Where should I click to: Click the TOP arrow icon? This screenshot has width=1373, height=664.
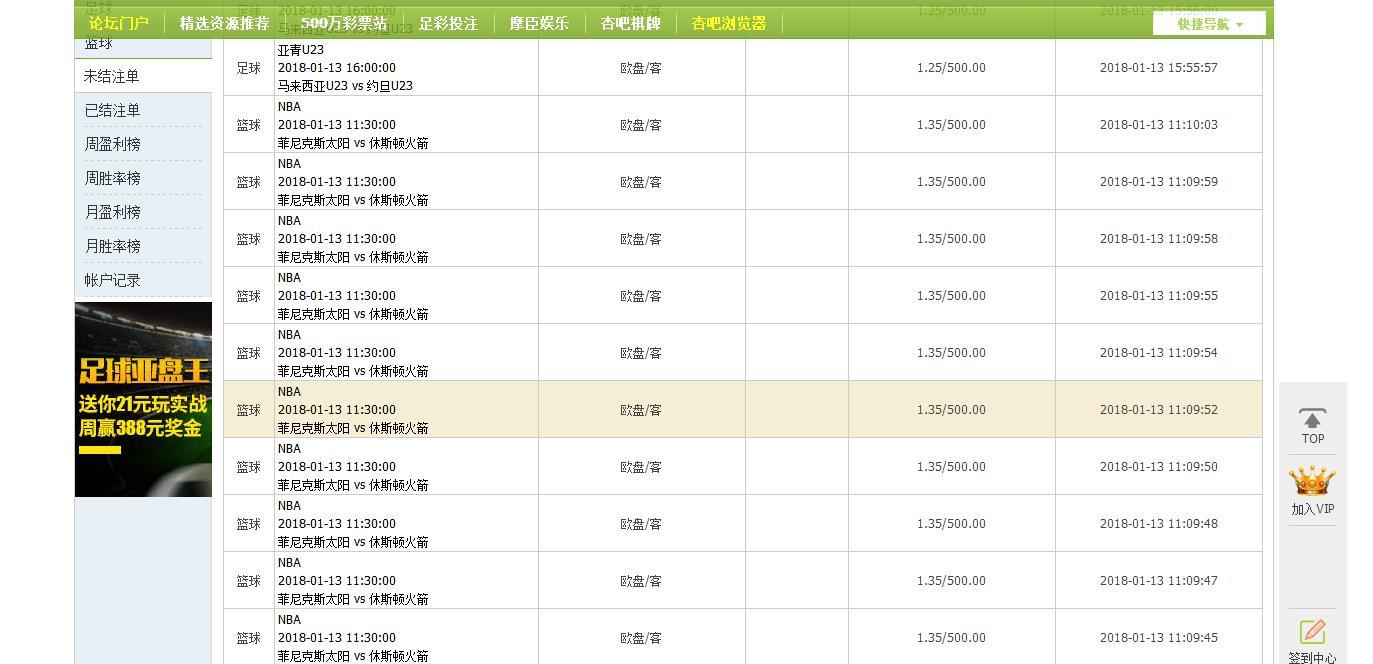1312,419
